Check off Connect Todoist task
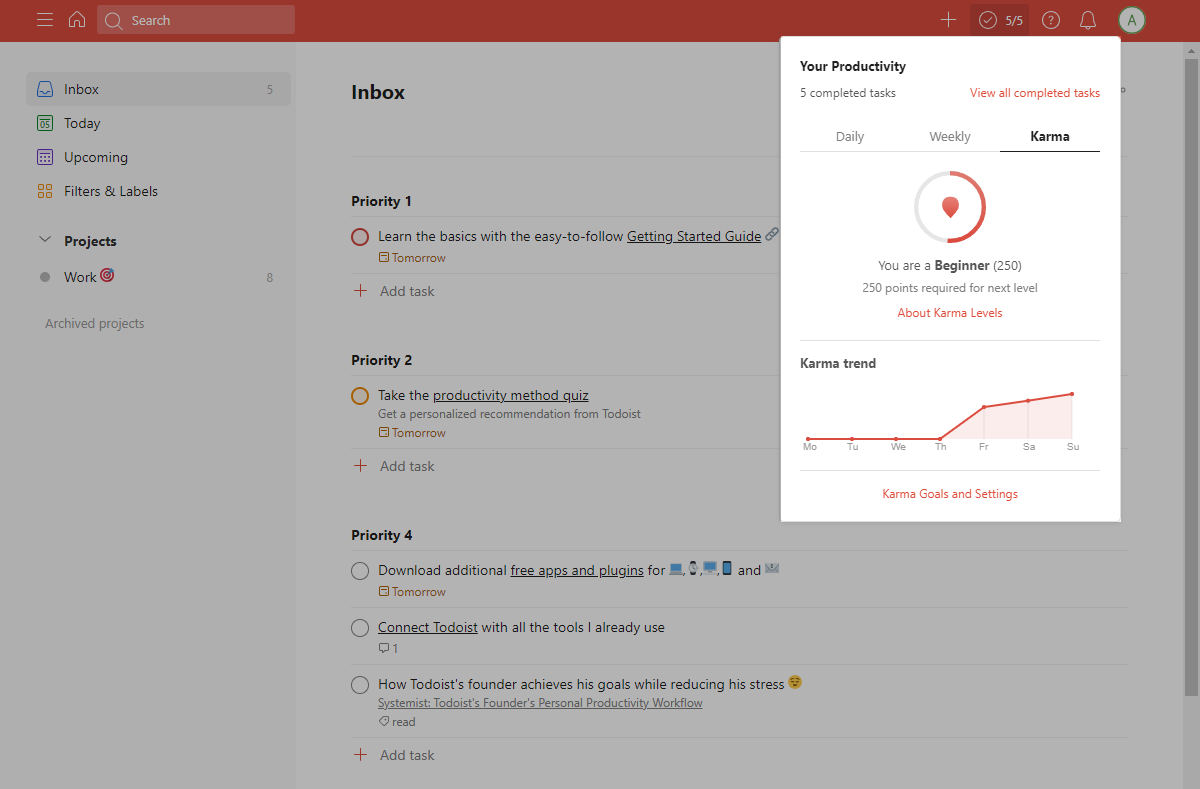 point(360,628)
